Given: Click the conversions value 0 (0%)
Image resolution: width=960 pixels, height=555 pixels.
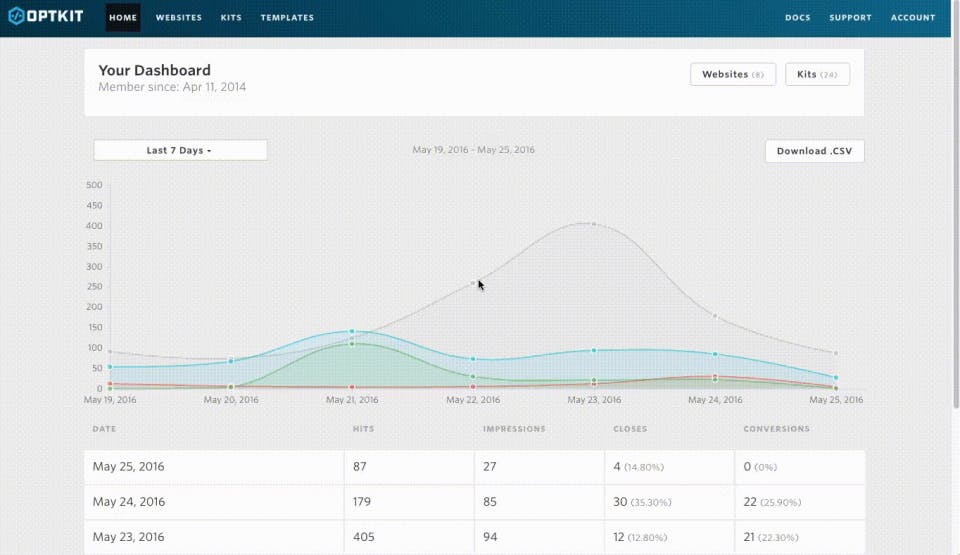Looking at the screenshot, I should (760, 467).
